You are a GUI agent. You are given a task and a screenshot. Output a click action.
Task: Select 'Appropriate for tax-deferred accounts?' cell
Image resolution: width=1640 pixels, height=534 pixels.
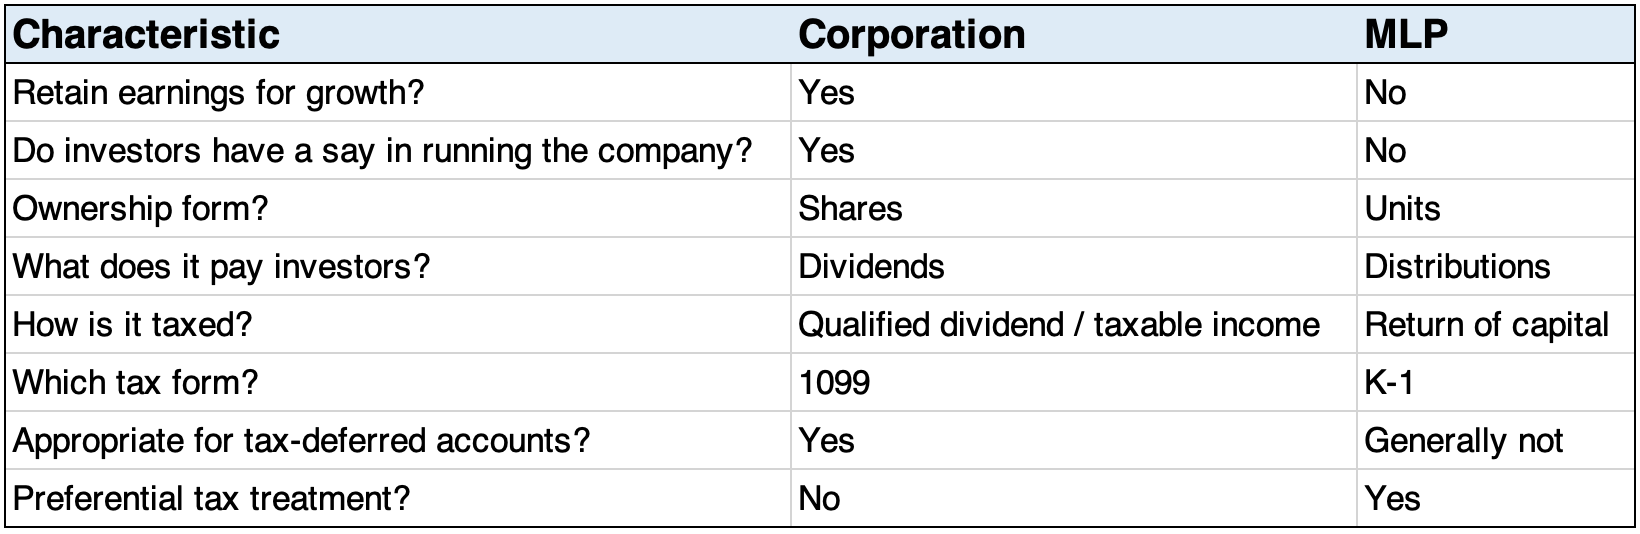point(301,441)
